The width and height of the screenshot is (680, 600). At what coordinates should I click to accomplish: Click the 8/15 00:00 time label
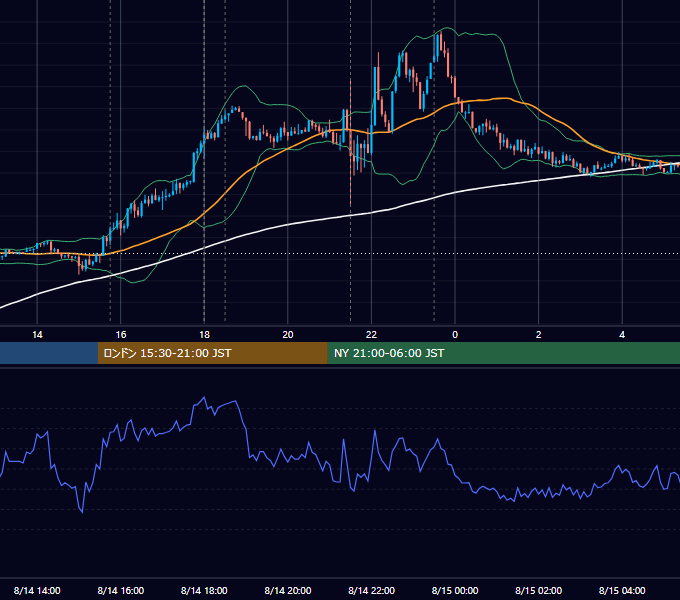point(455,590)
